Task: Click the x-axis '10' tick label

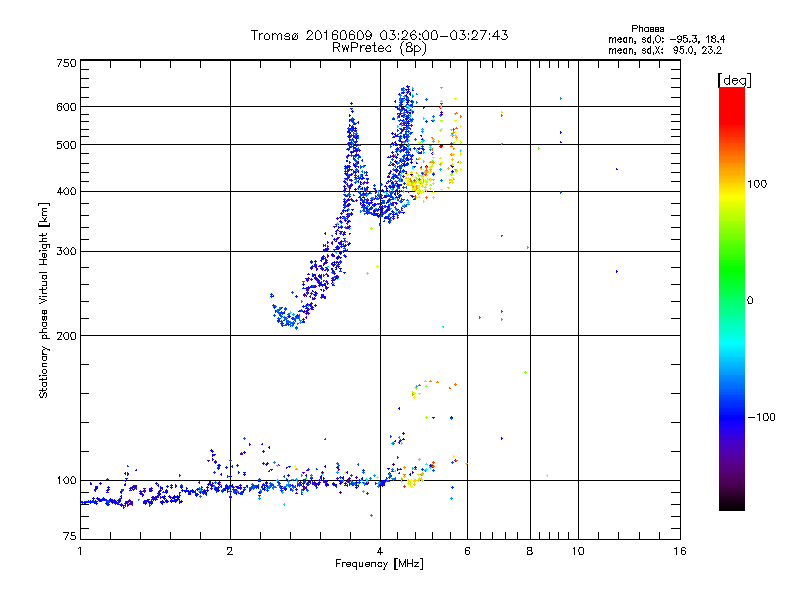Action: [578, 551]
